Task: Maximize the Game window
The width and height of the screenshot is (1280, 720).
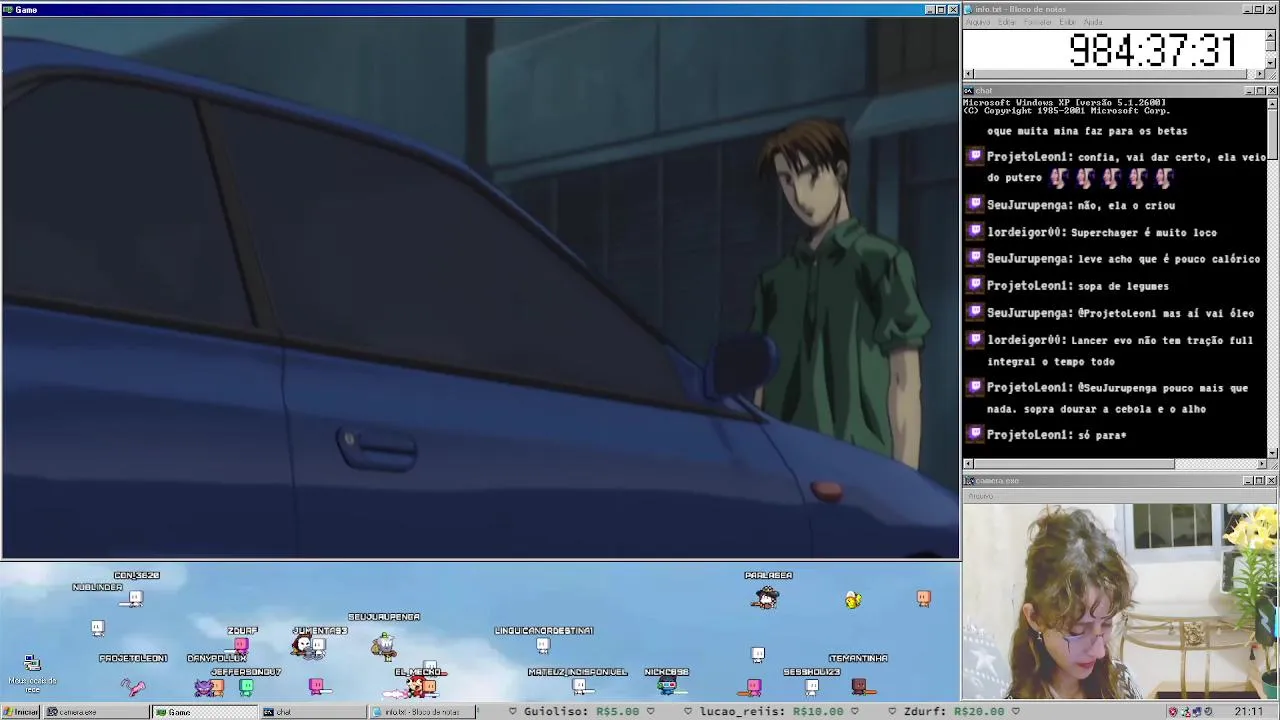Action: (940, 10)
